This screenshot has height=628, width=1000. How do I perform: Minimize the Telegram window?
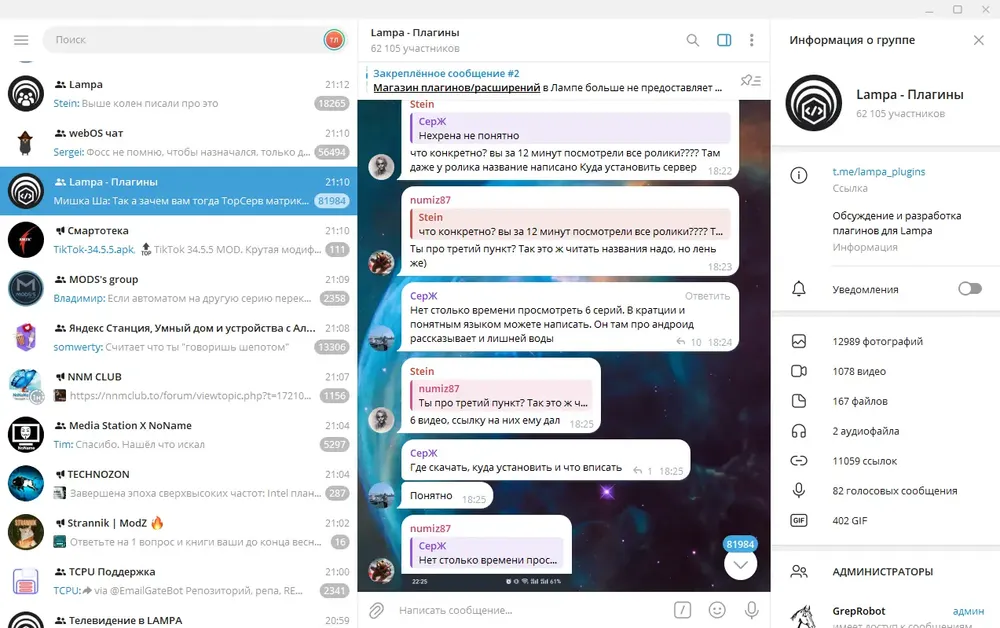pos(929,9)
